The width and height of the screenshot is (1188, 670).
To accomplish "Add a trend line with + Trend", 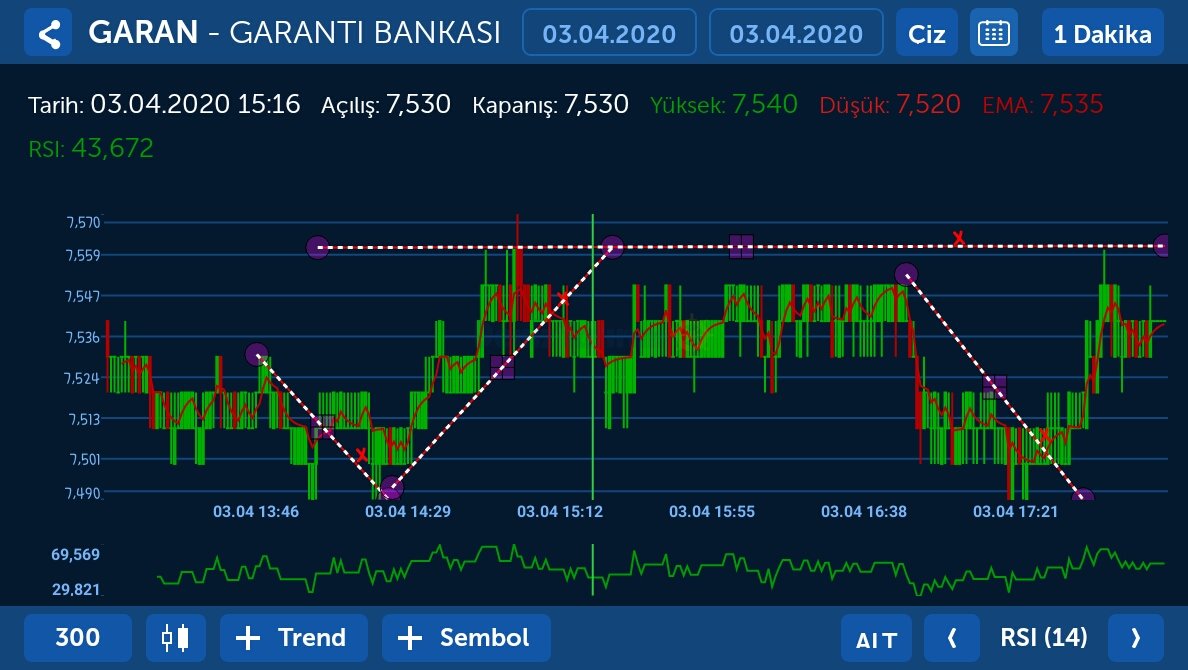I will [294, 637].
